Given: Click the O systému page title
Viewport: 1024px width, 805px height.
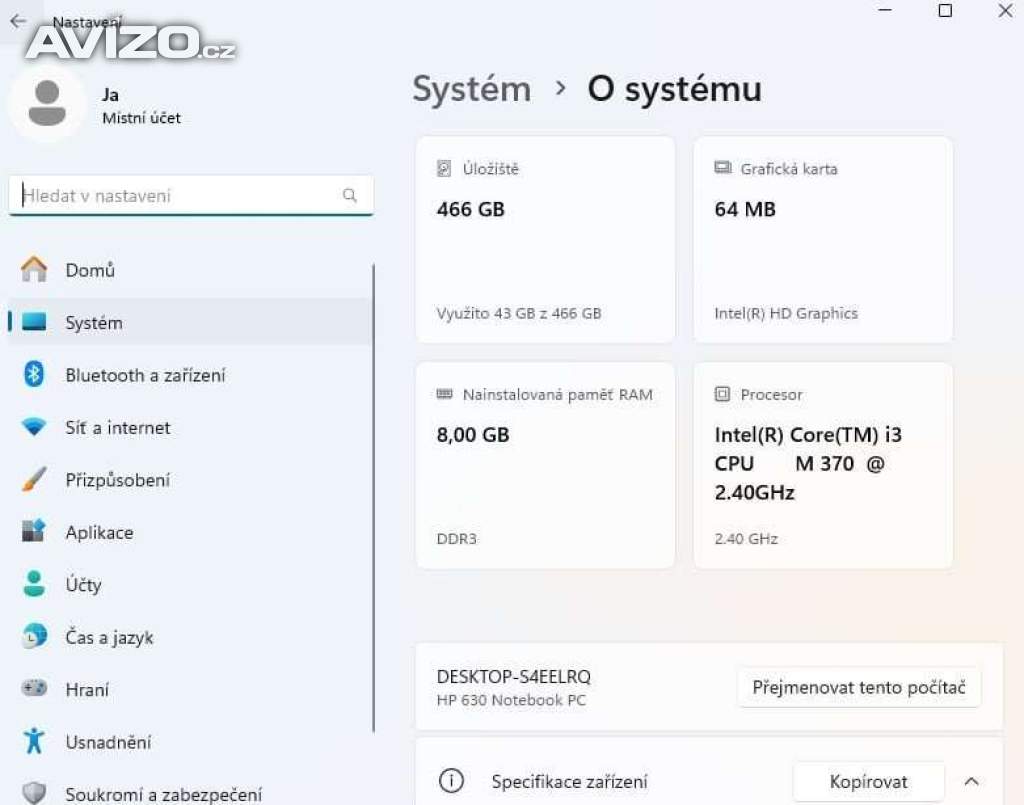Looking at the screenshot, I should [x=675, y=89].
